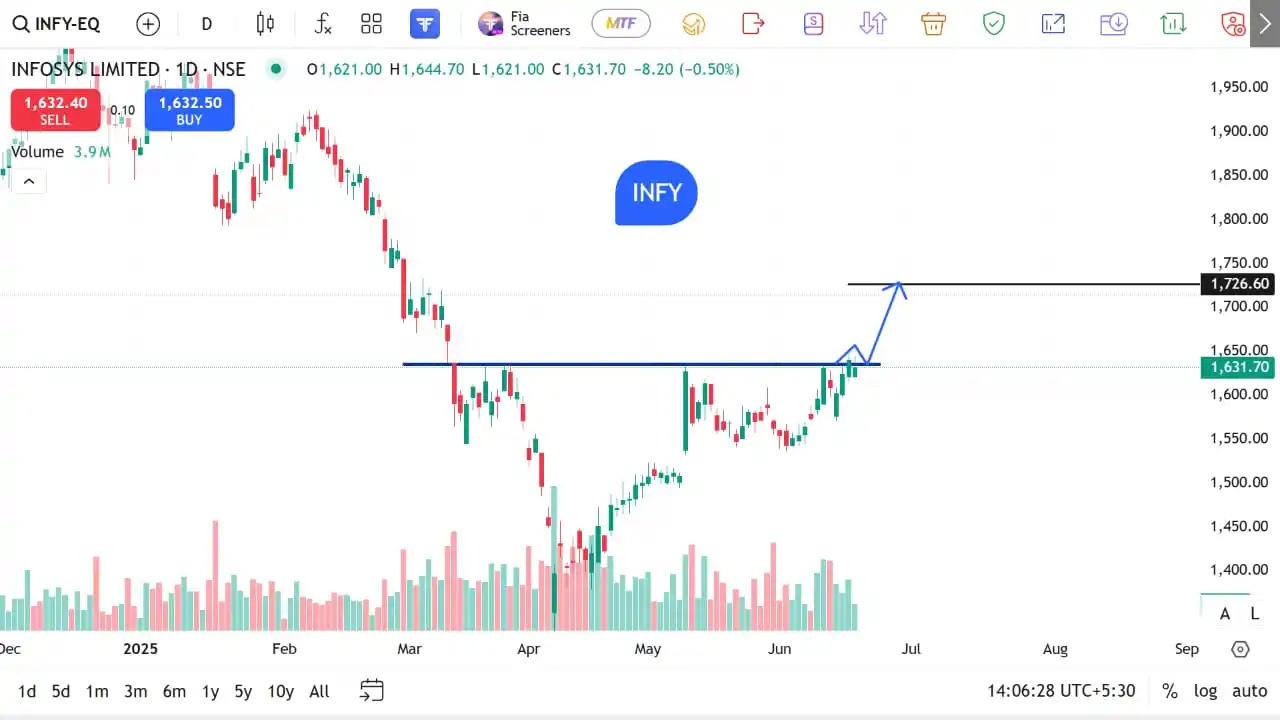Click the Jul label on time axis
The width and height of the screenshot is (1280, 720).
click(911, 649)
